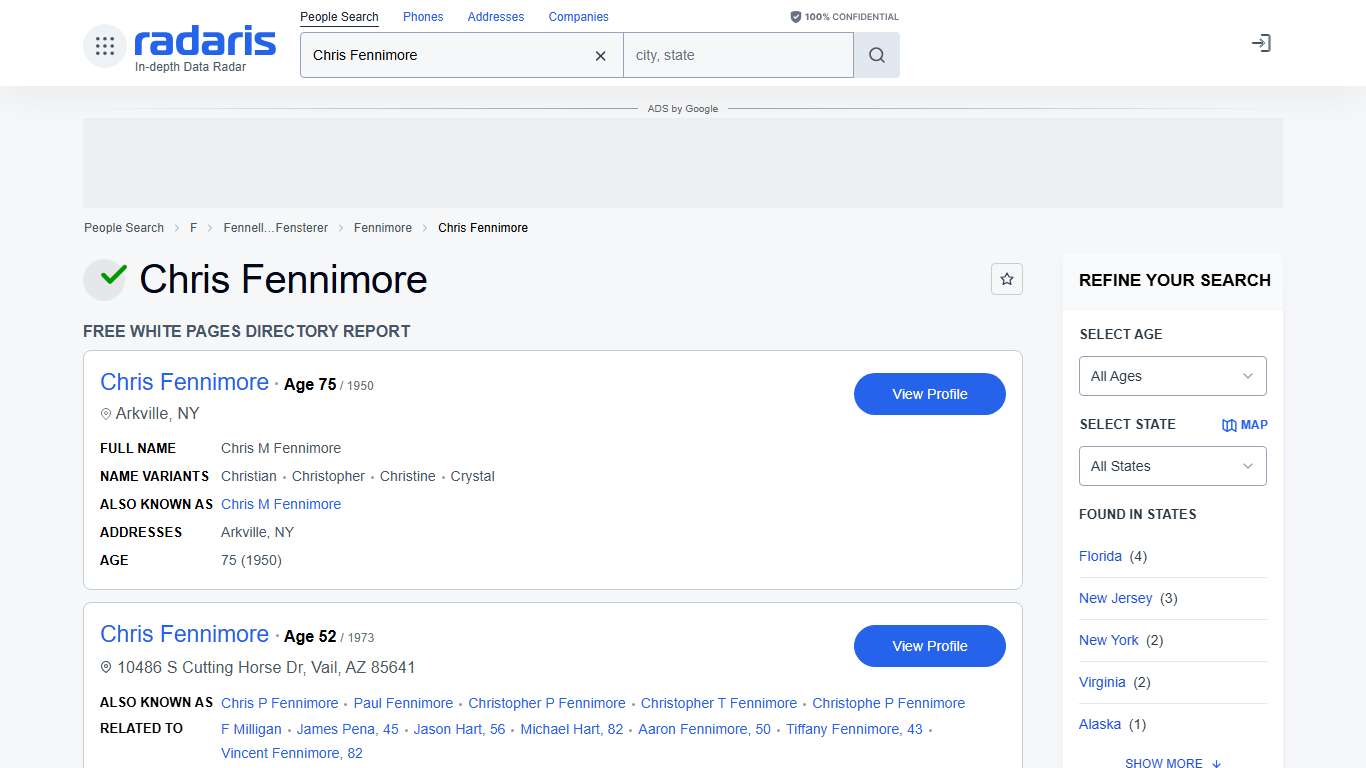Navigate to People Search via breadcrumb
Viewport: 1366px width, 768px height.
(123, 227)
